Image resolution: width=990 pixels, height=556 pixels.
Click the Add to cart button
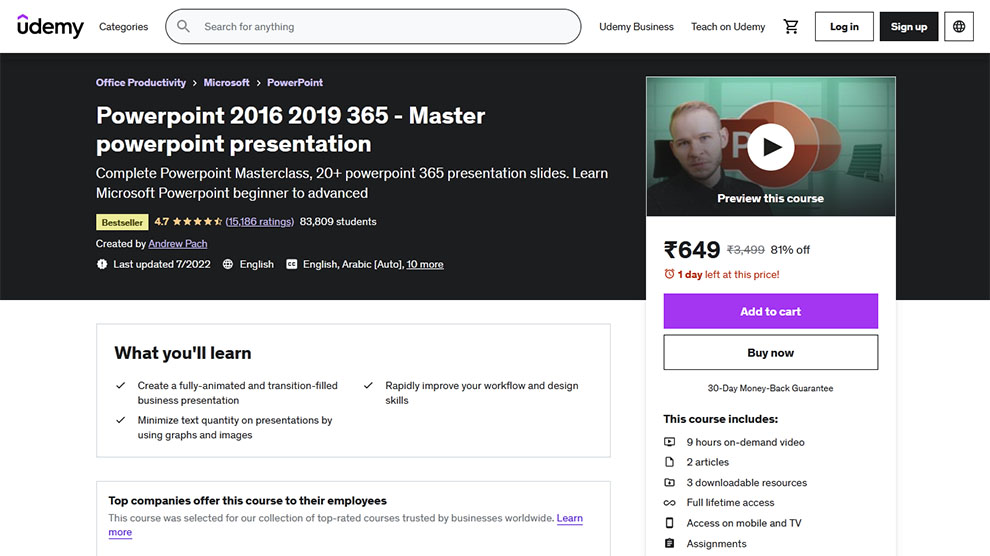point(770,311)
